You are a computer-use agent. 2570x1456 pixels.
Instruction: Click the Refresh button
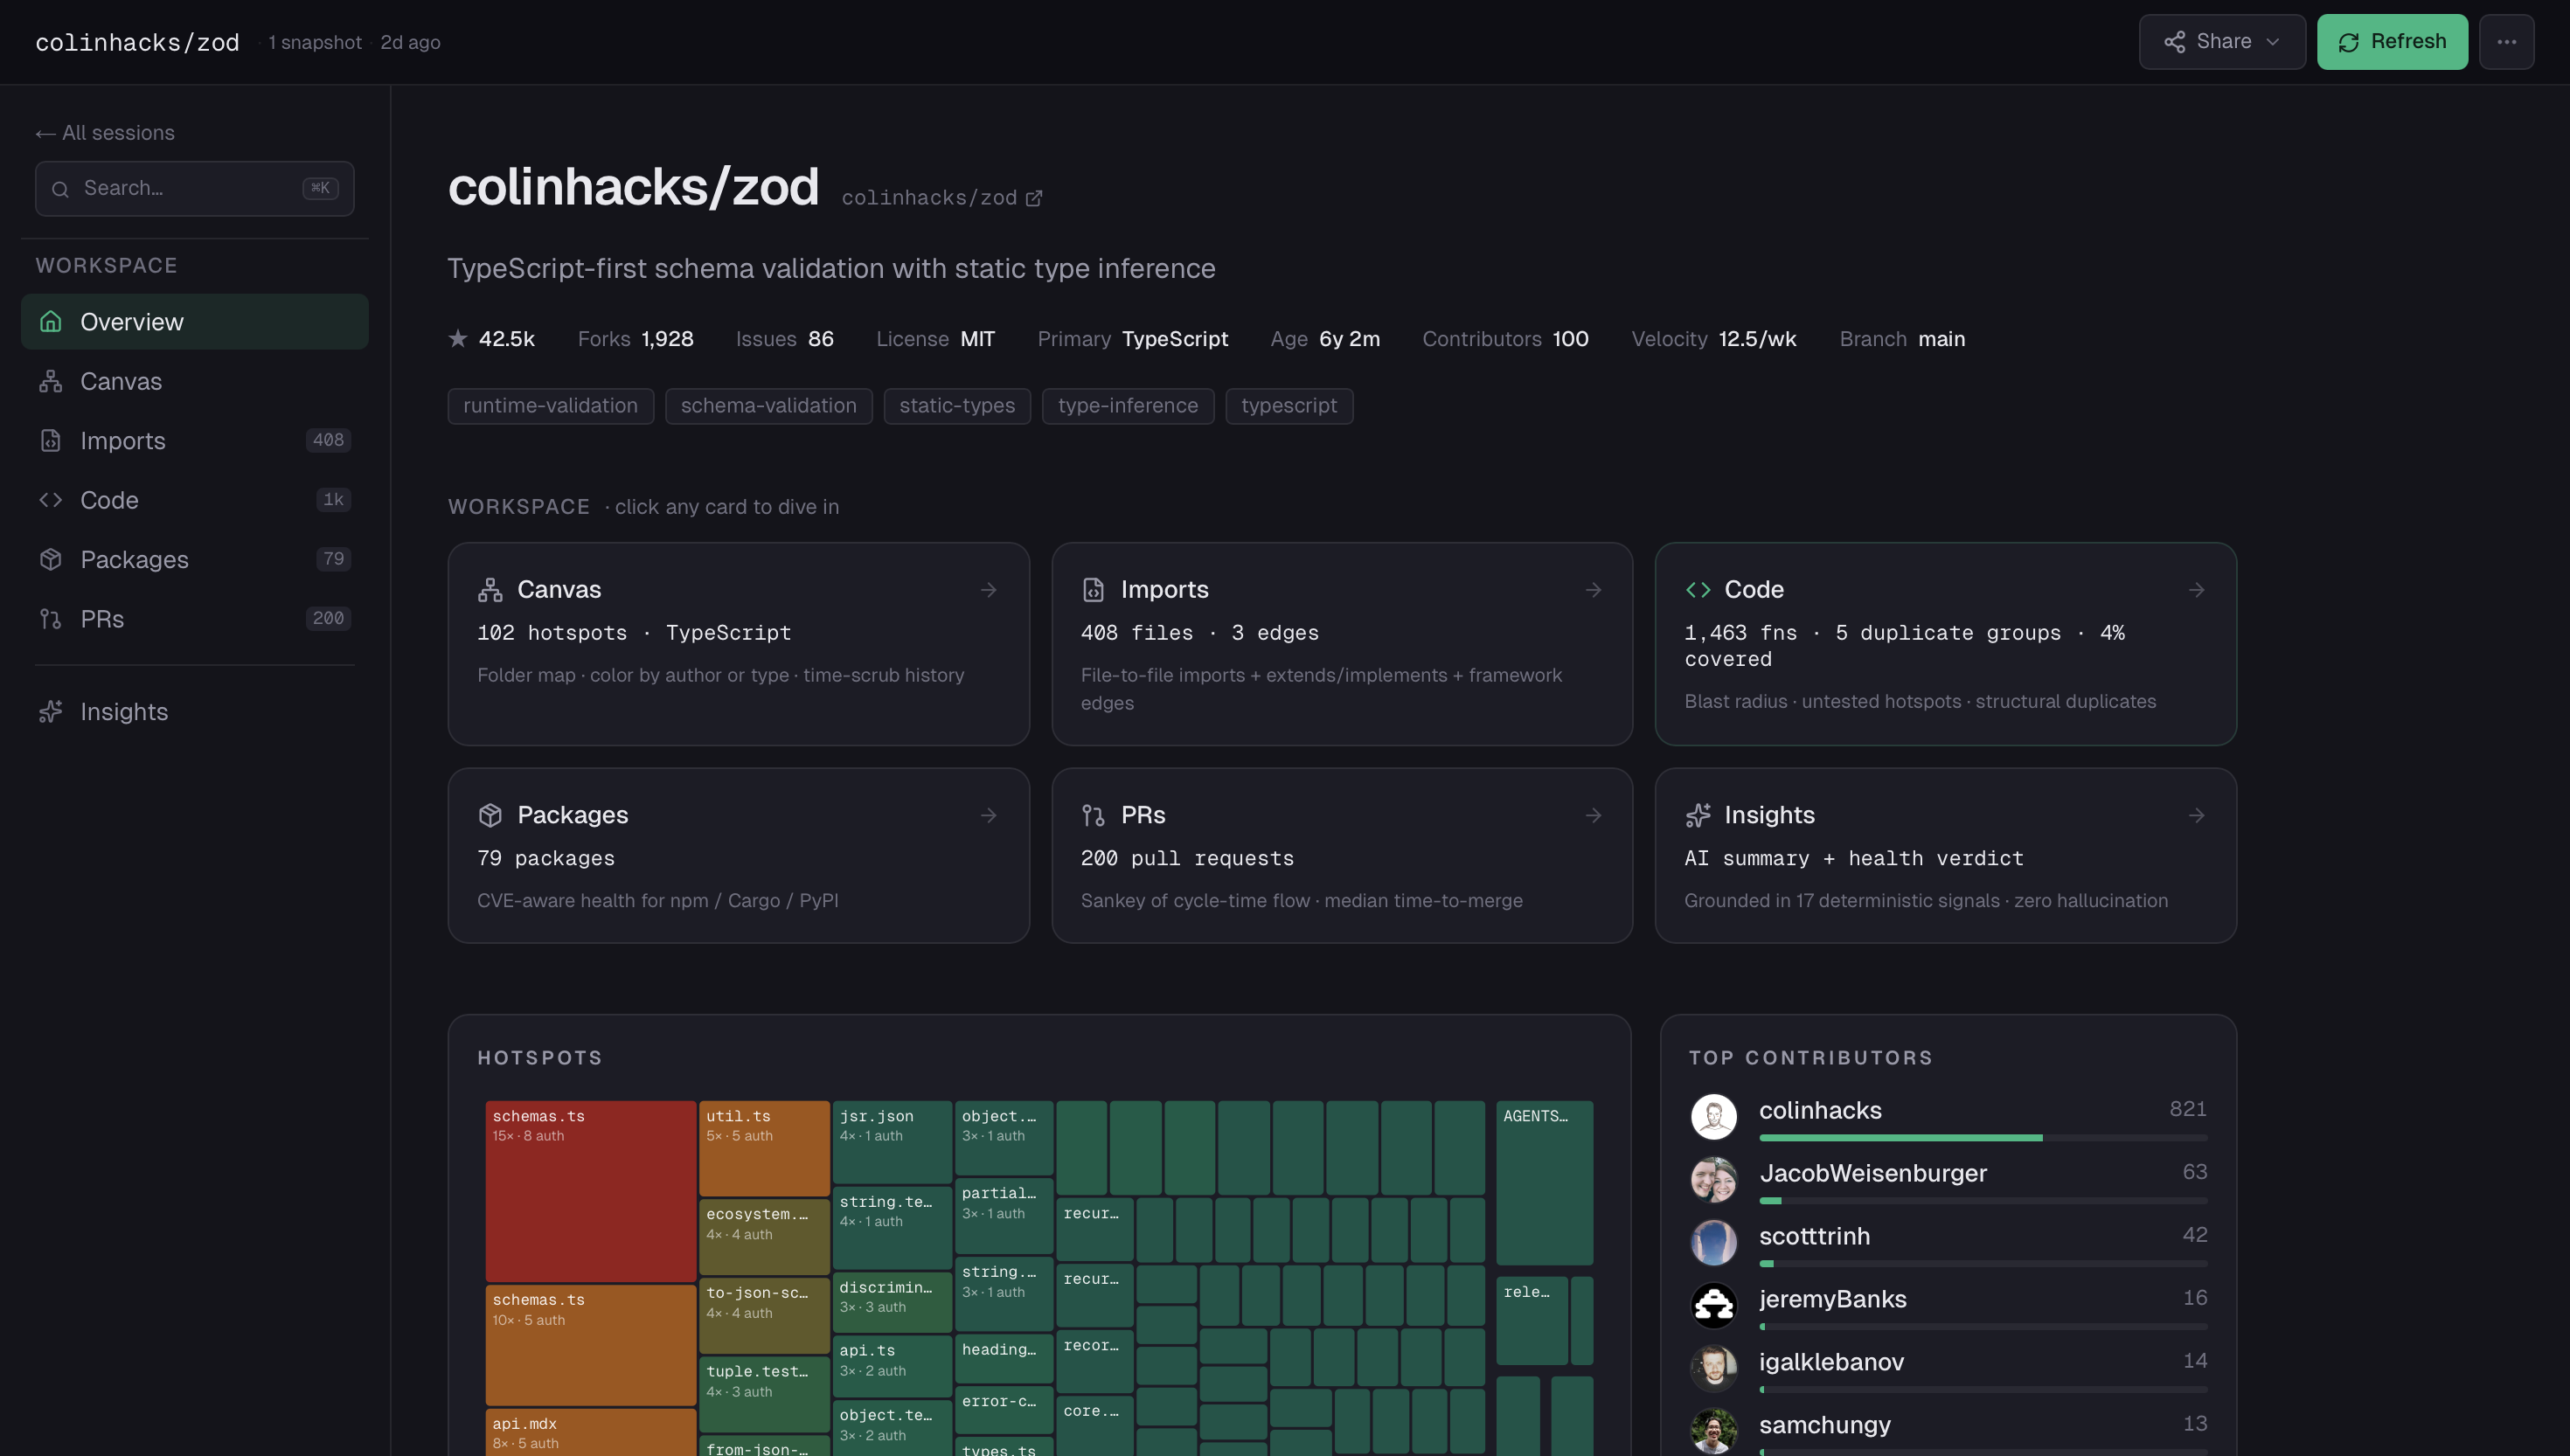coord(2392,42)
